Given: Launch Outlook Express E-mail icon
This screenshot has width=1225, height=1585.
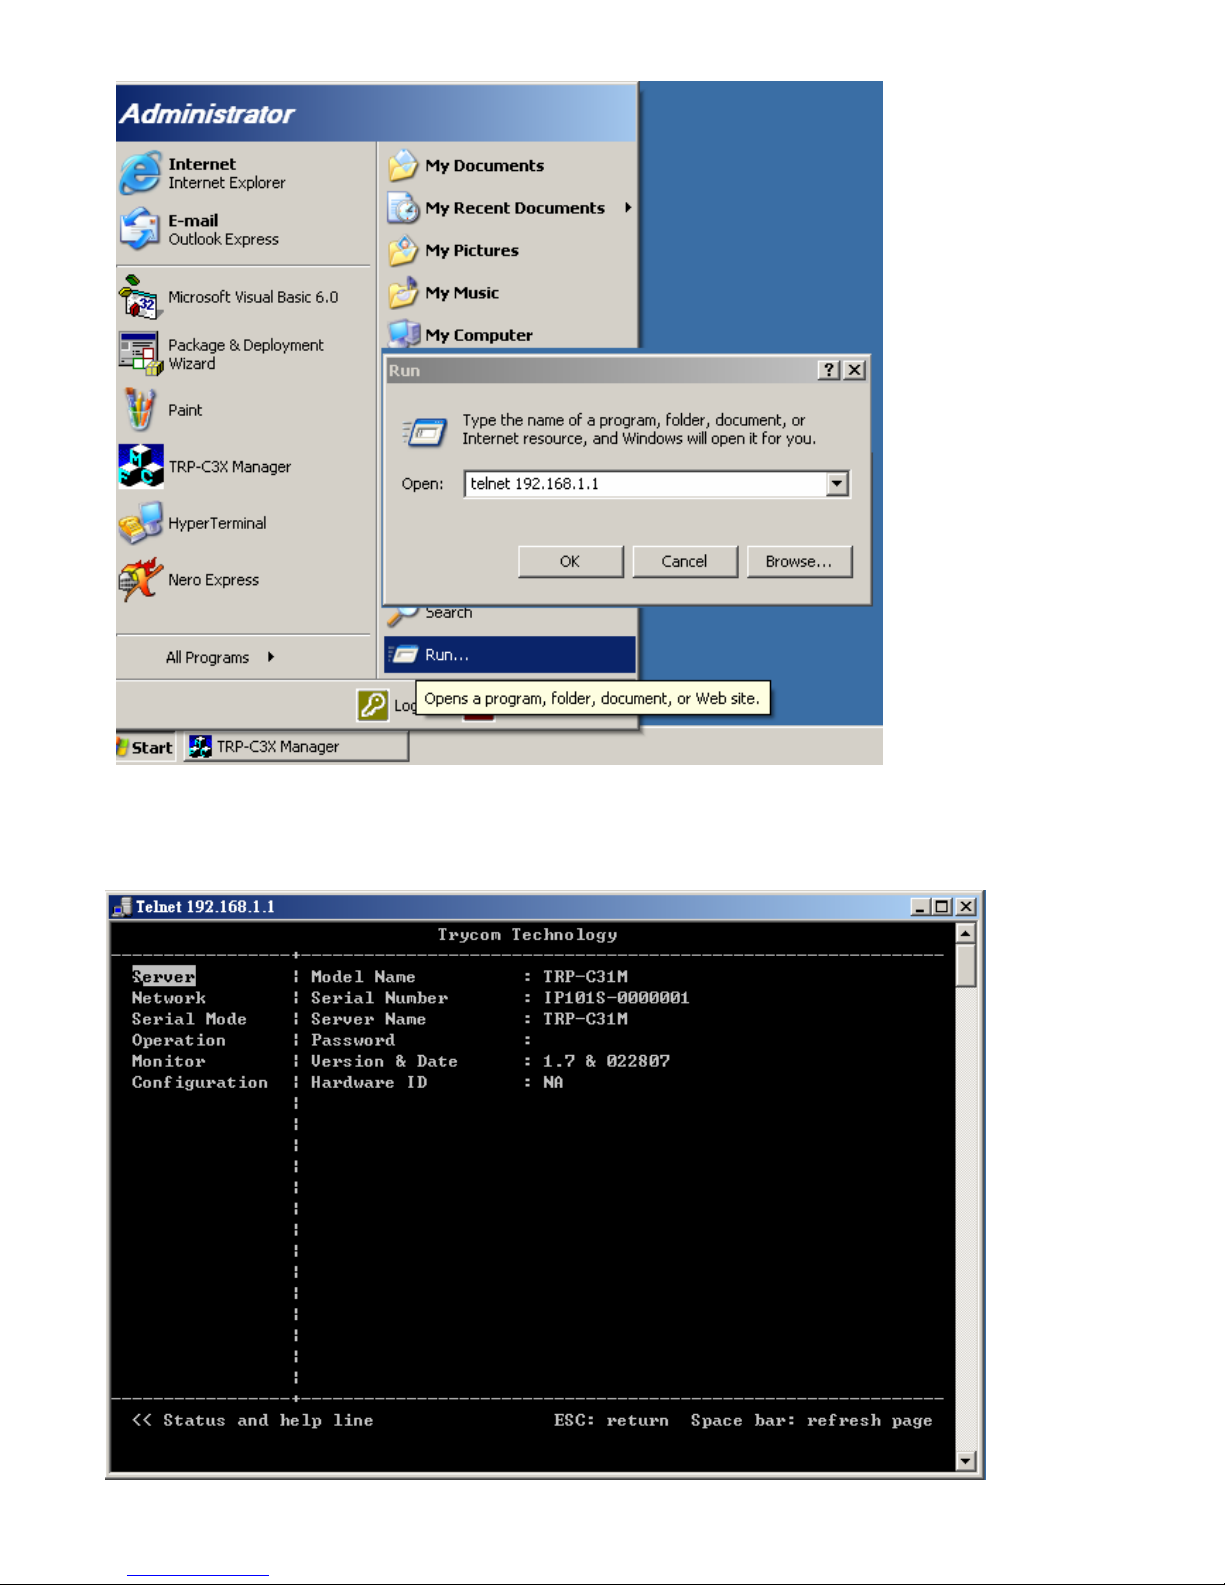Looking at the screenshot, I should (x=140, y=229).
